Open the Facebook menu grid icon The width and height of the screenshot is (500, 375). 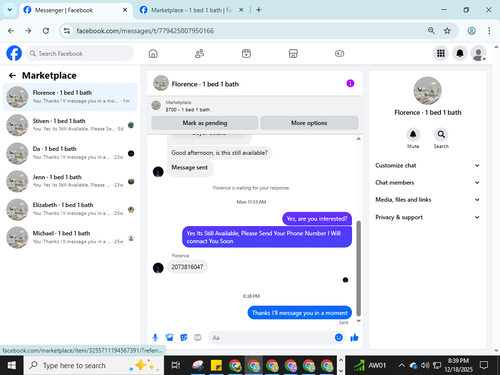[x=441, y=53]
